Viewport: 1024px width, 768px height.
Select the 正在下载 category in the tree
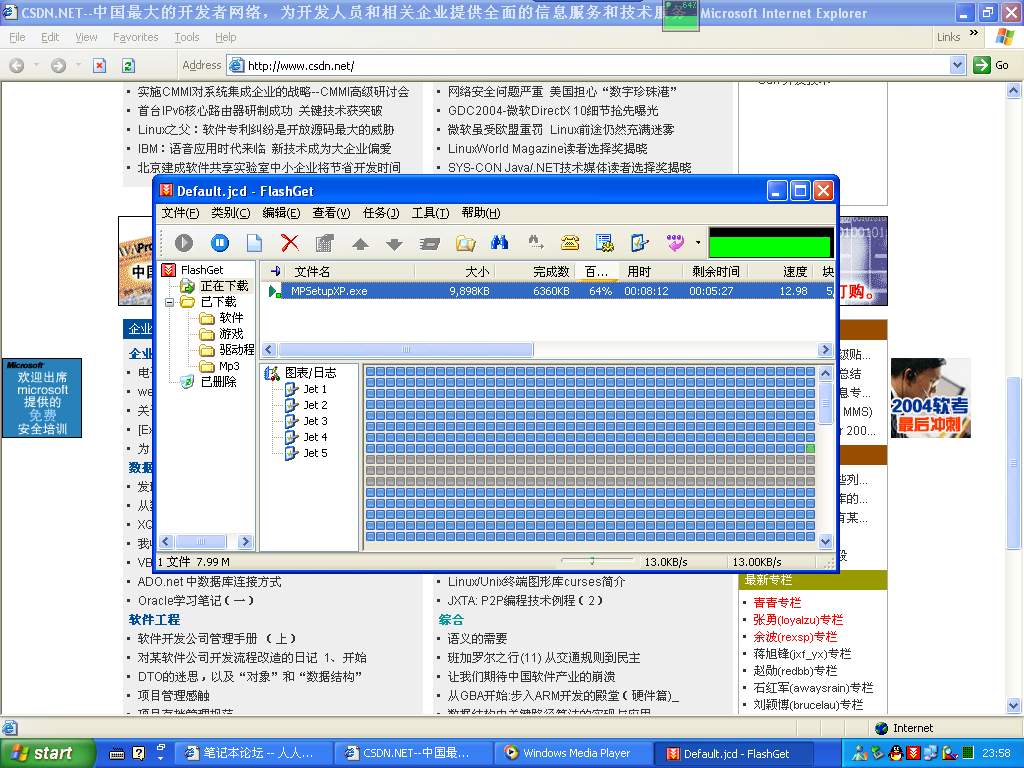[x=224, y=286]
